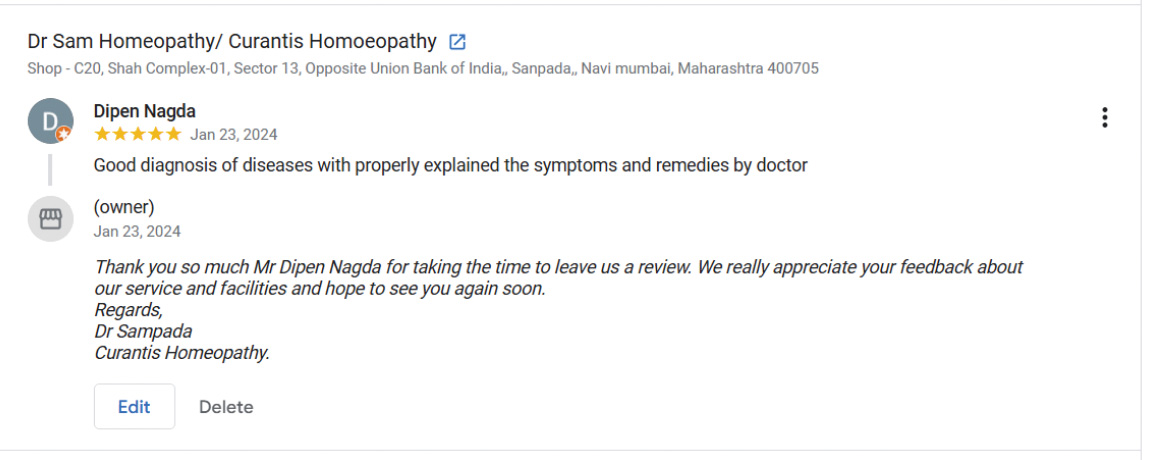This screenshot has height=460, width=1152.
Task: Click the Dr Sam Homeopathy business title
Action: [232, 42]
